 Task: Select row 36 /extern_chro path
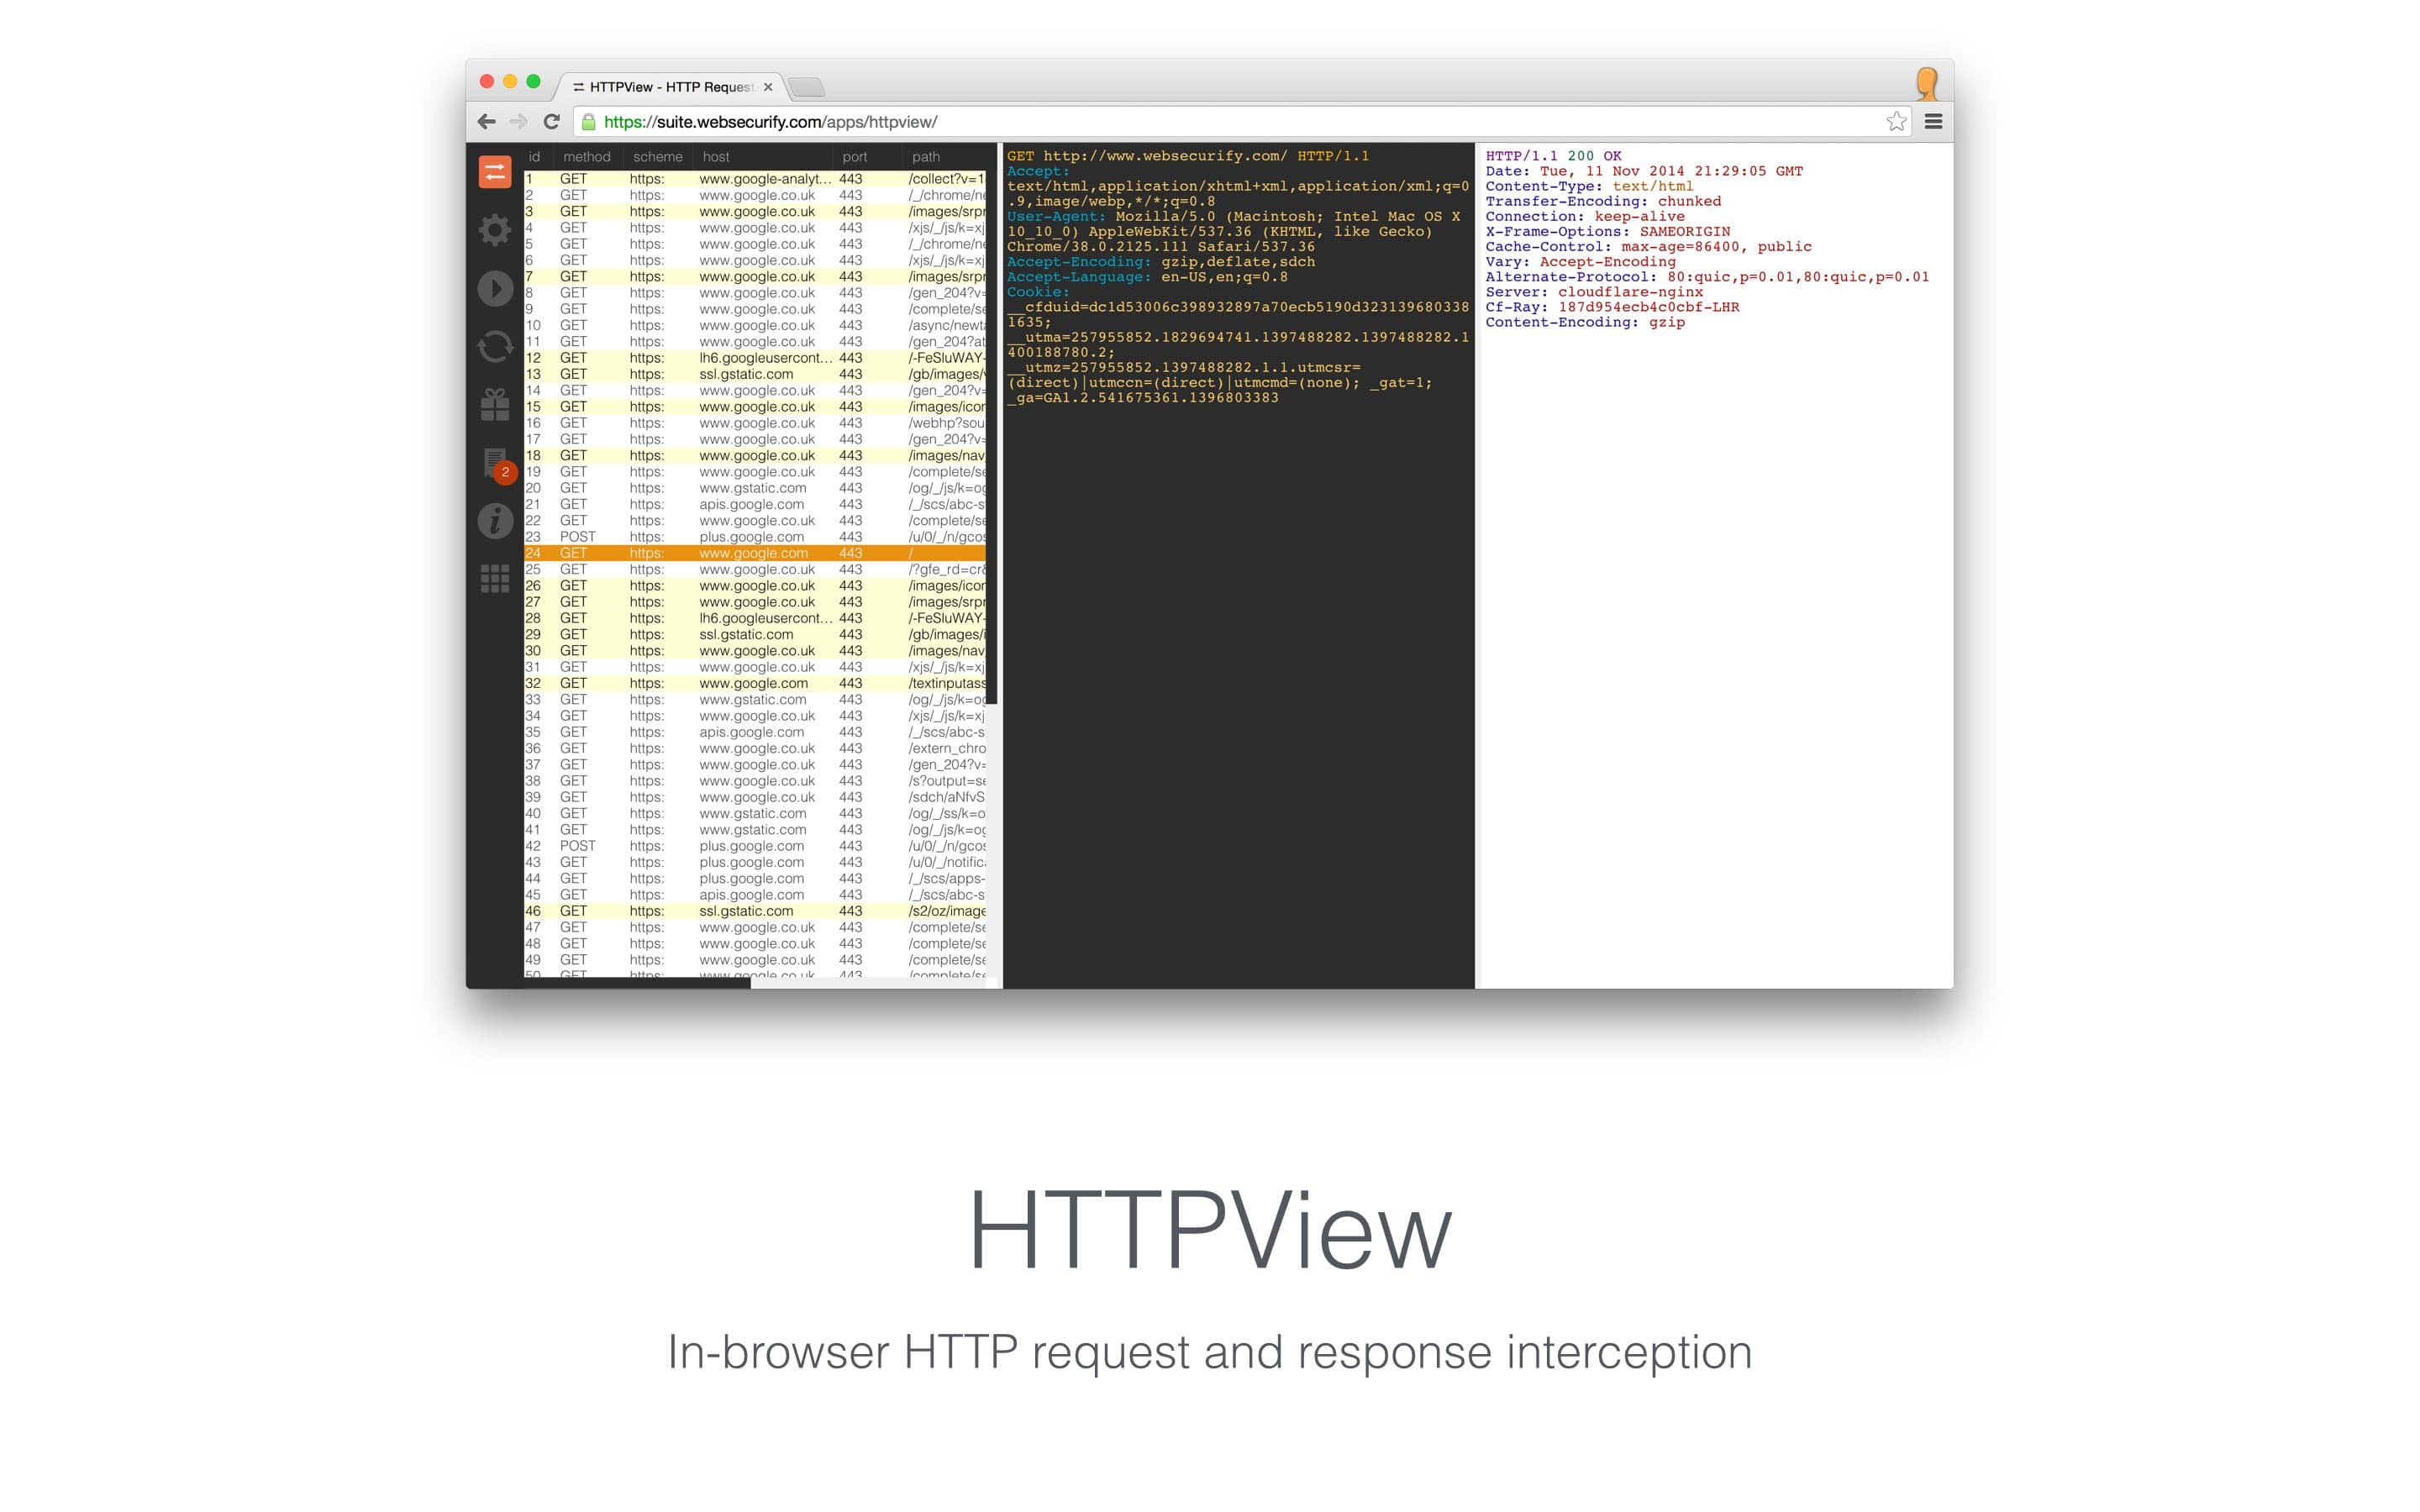pos(755,748)
